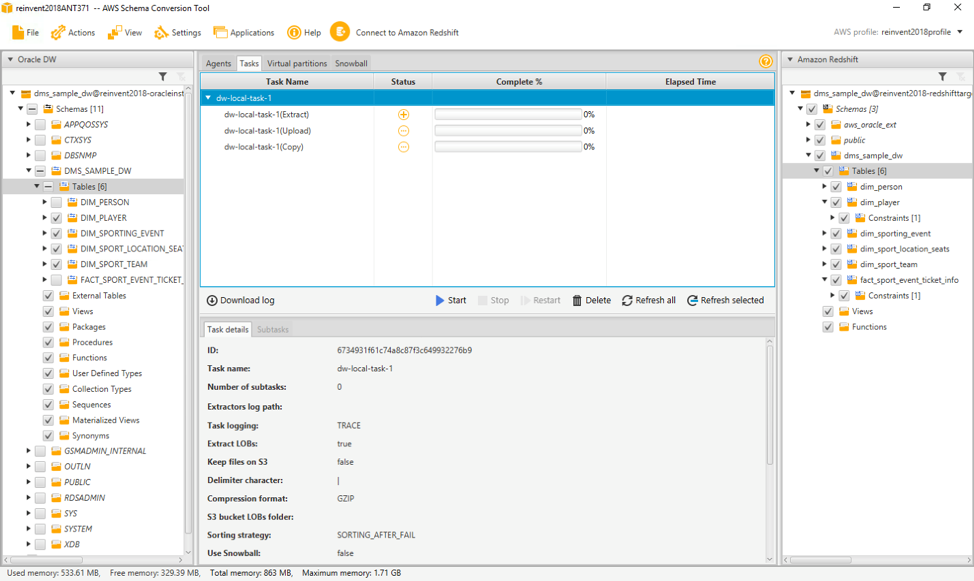The height and width of the screenshot is (581, 974).
Task: Sort by the Elapsed Time column header
Action: [x=690, y=81]
